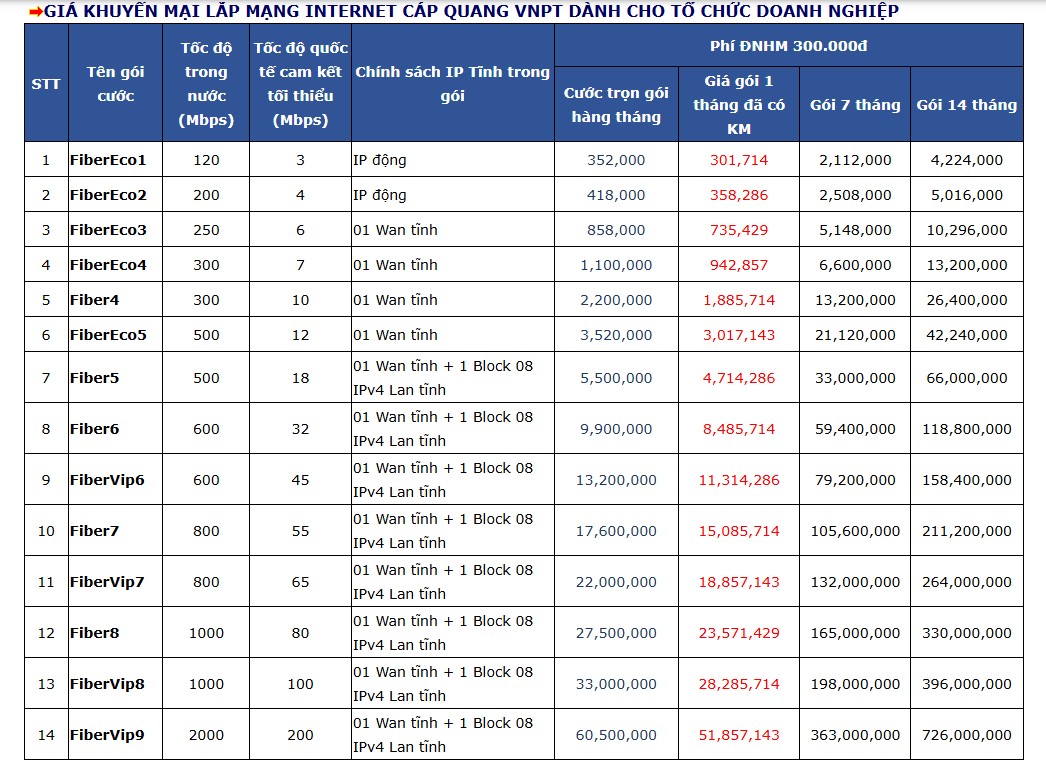Click the FiberVip9 package name

107,735
